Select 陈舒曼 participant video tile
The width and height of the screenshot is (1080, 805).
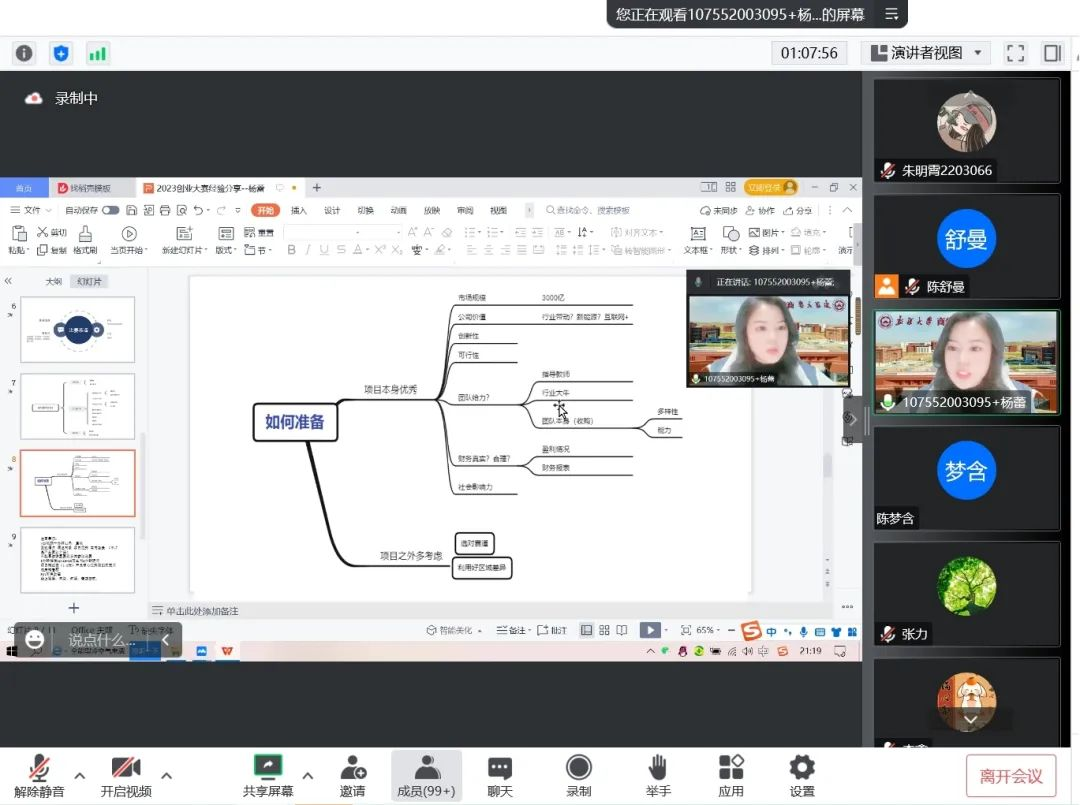966,246
